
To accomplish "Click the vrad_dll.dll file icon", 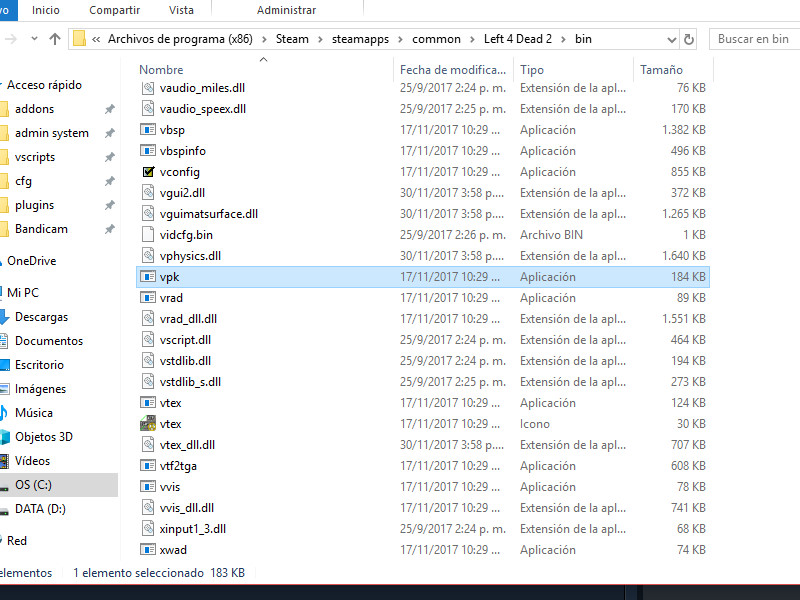I will tap(148, 319).
